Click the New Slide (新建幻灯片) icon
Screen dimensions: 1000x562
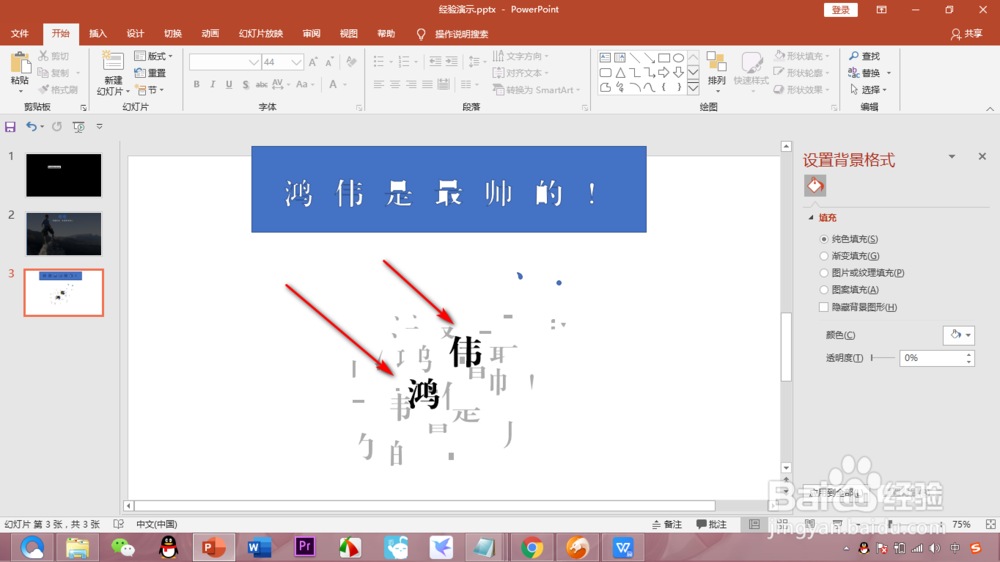pyautogui.click(x=112, y=63)
